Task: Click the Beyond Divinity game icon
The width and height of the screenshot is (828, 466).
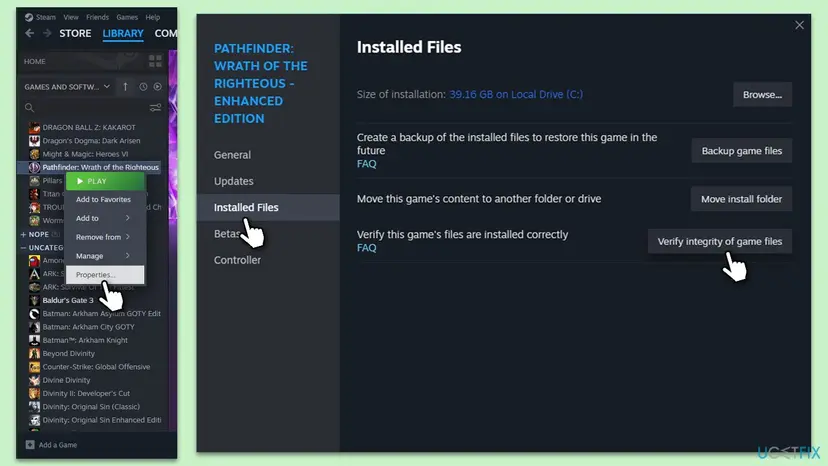Action: click(x=34, y=353)
